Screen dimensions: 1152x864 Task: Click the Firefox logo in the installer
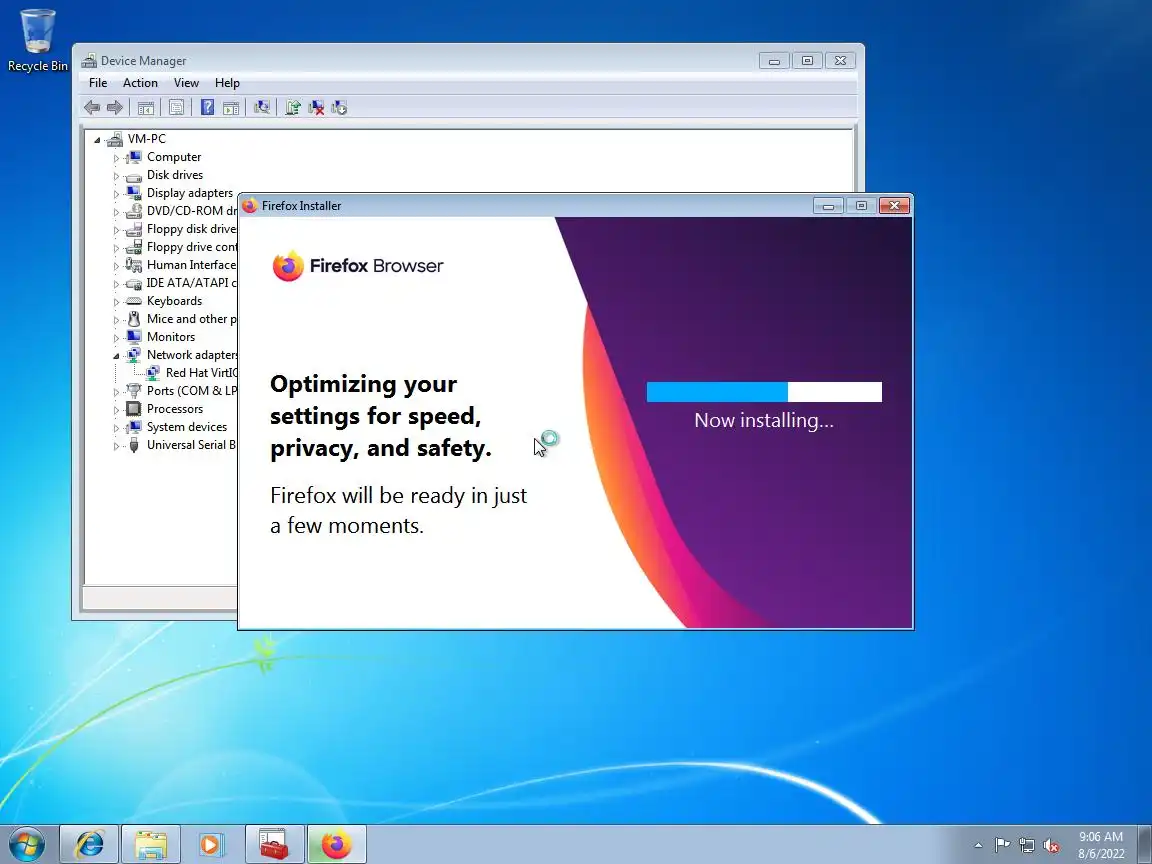[x=288, y=266]
